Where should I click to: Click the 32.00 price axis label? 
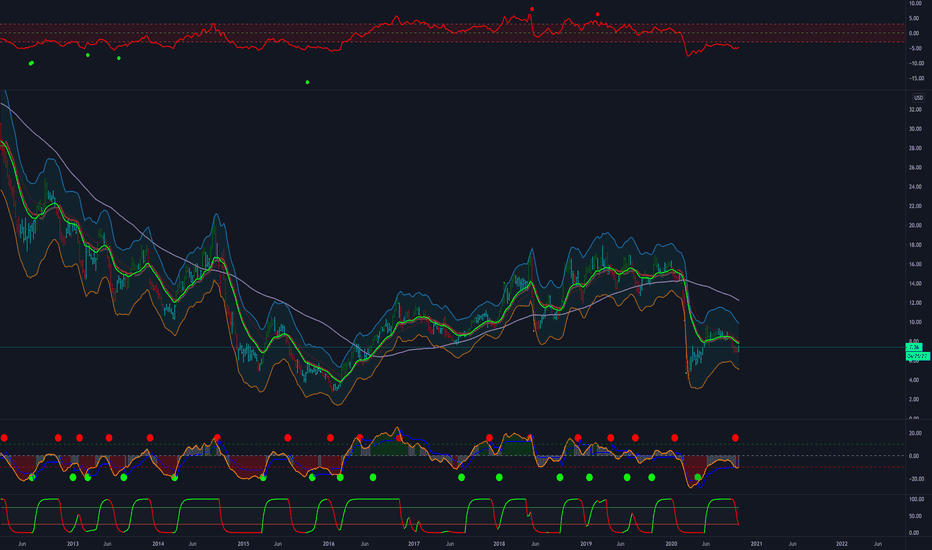point(915,109)
